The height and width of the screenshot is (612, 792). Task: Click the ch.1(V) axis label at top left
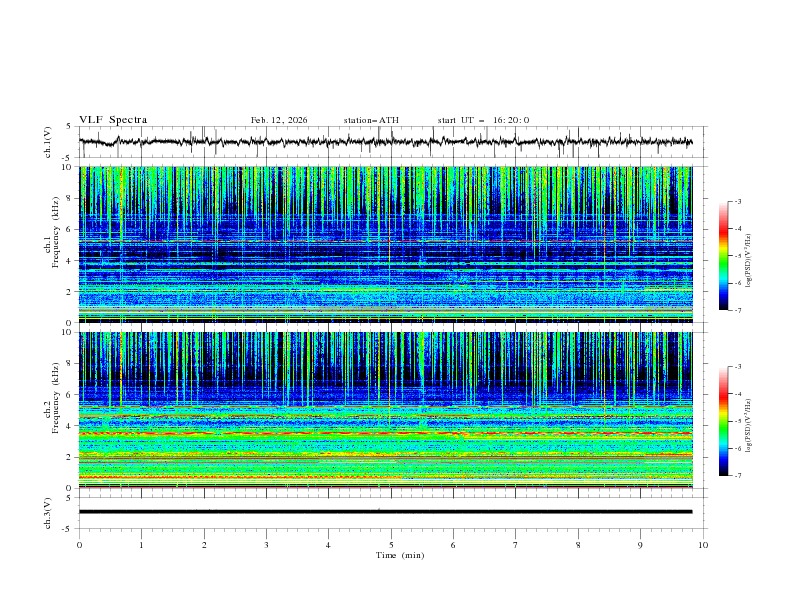pyautogui.click(x=48, y=142)
